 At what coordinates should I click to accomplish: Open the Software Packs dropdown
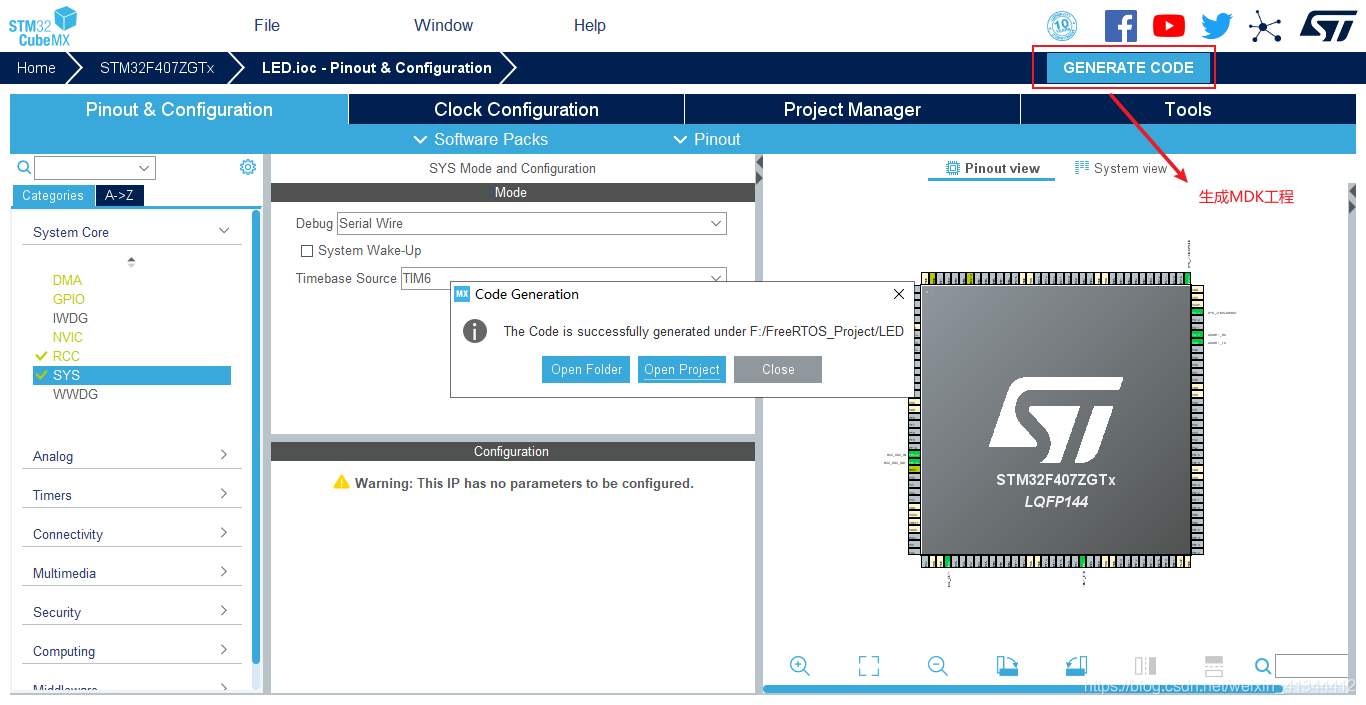coord(481,139)
